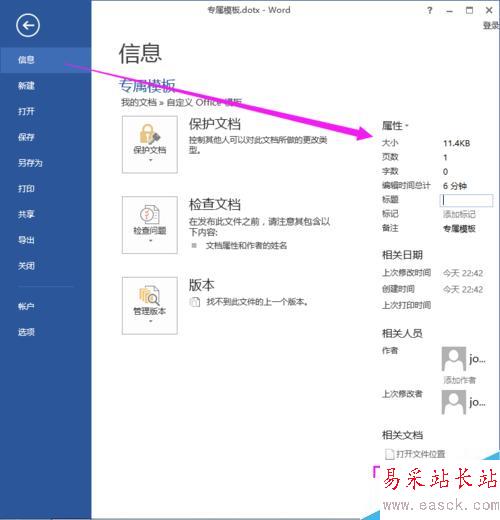Click the 文档属性和作者的姓名 bullet item
The height and width of the screenshot is (520, 500).
[246, 246]
